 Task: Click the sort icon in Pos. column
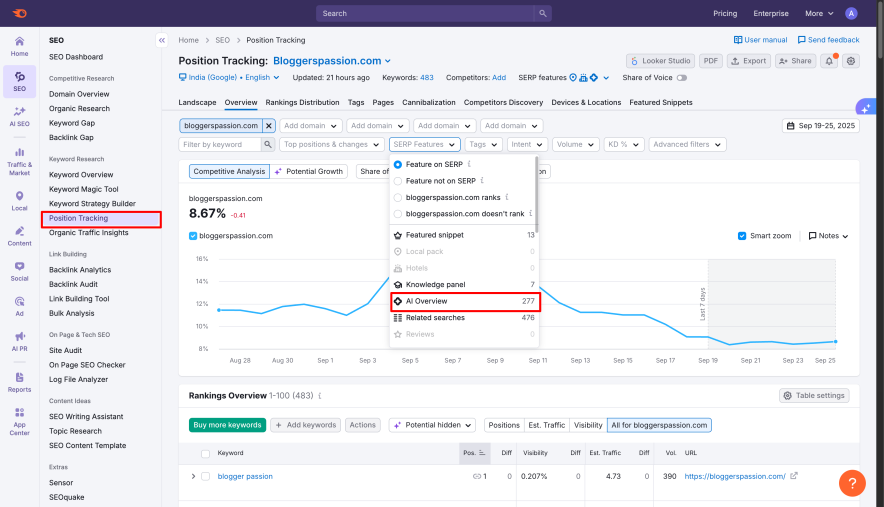[482, 453]
